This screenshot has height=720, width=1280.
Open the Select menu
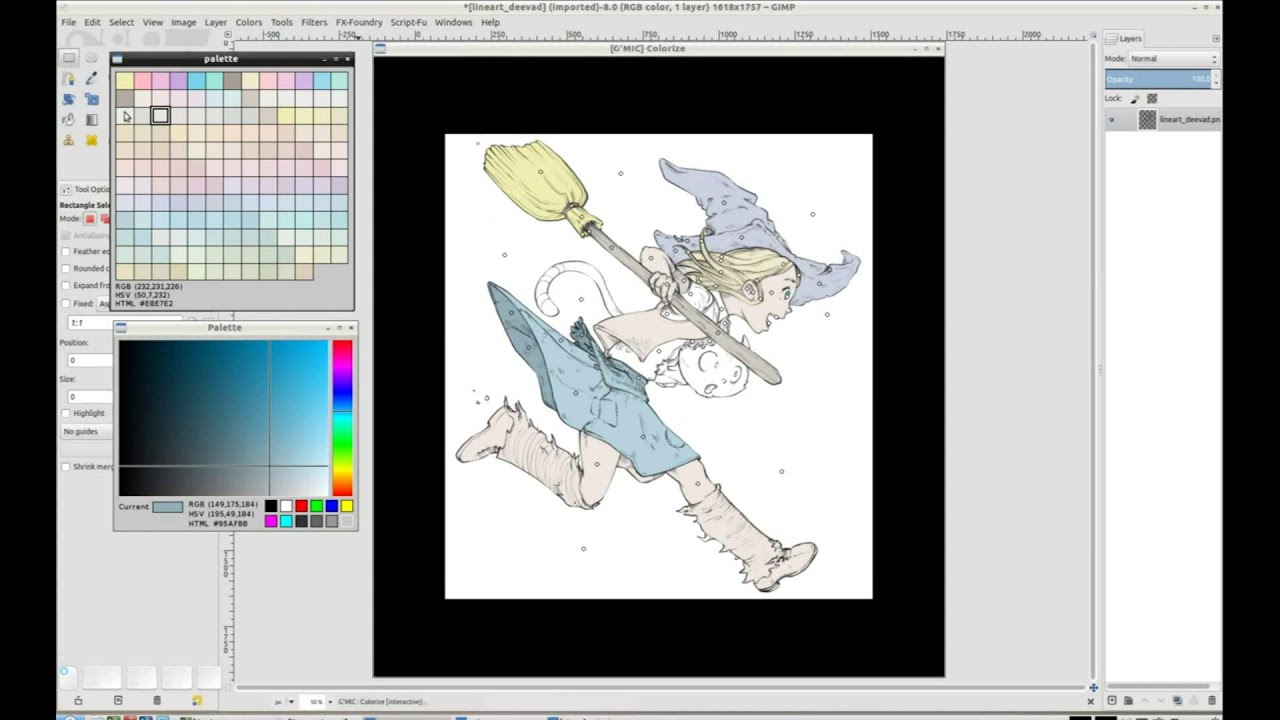click(x=121, y=22)
